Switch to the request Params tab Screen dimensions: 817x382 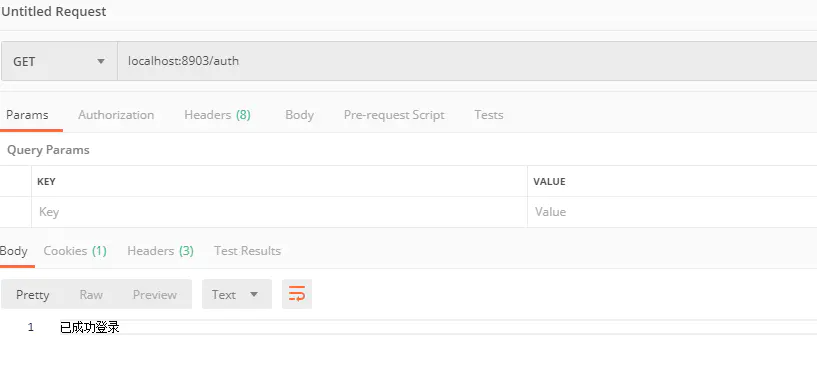coord(28,115)
